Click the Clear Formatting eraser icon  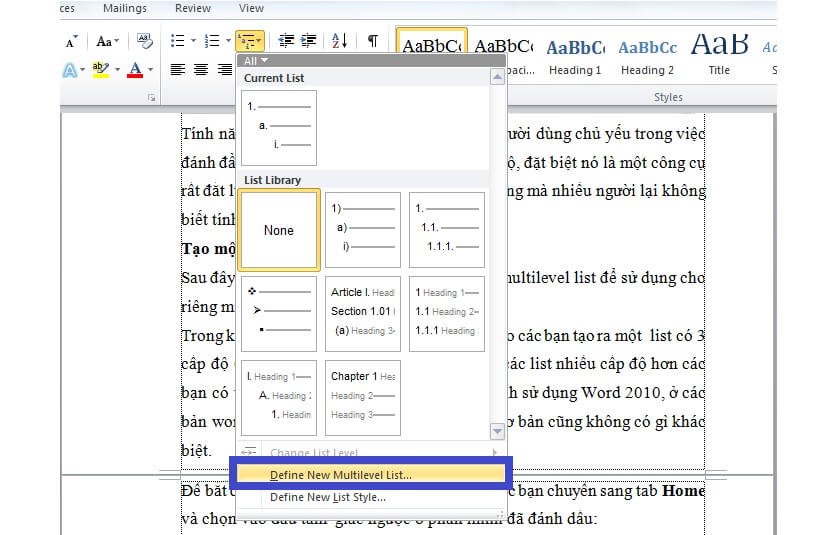[x=144, y=41]
